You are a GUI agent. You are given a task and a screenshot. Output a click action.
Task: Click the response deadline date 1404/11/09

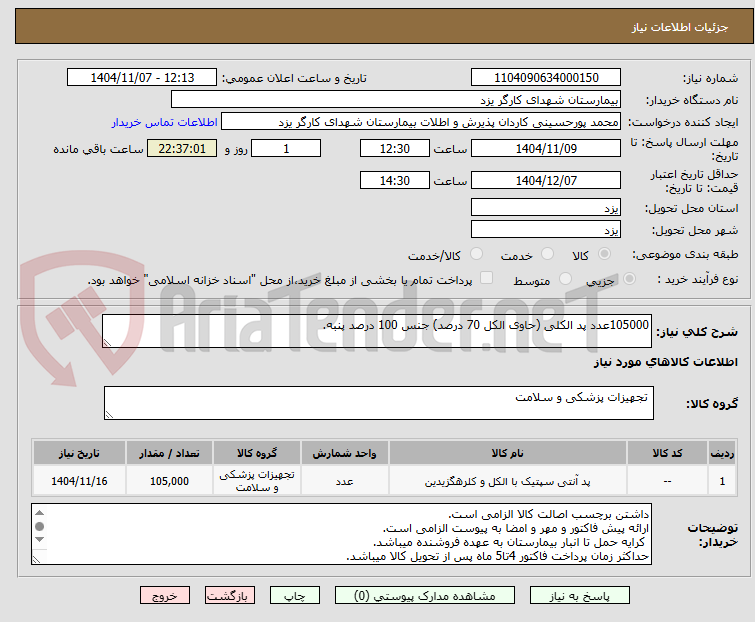tap(546, 148)
